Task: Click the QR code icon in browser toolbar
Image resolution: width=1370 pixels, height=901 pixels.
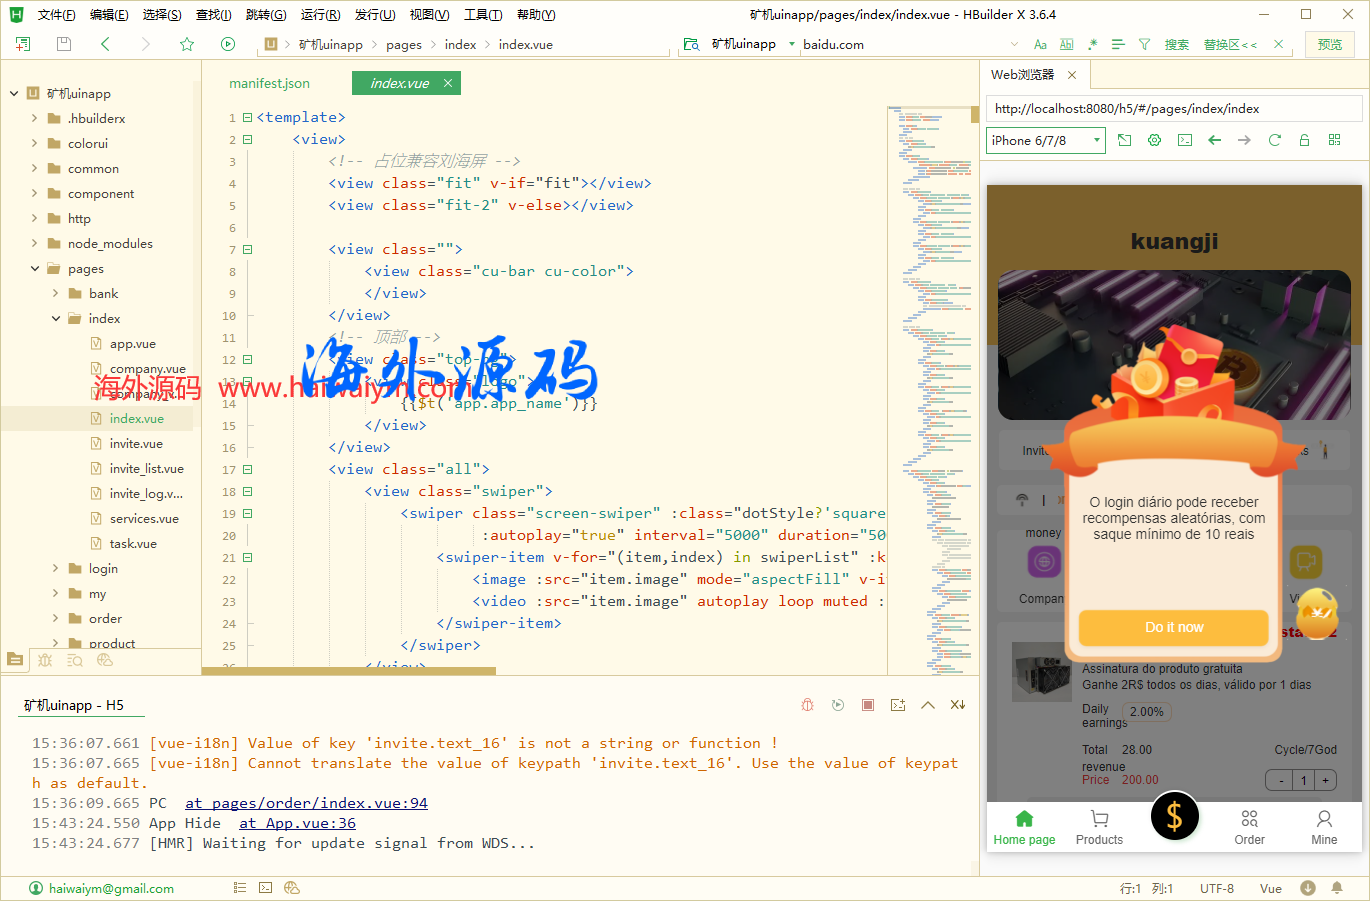Action: click(1334, 140)
